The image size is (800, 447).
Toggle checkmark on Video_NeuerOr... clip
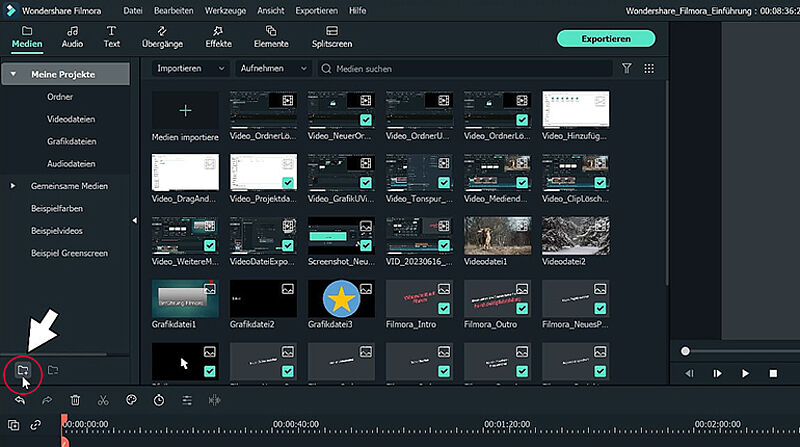[x=366, y=120]
